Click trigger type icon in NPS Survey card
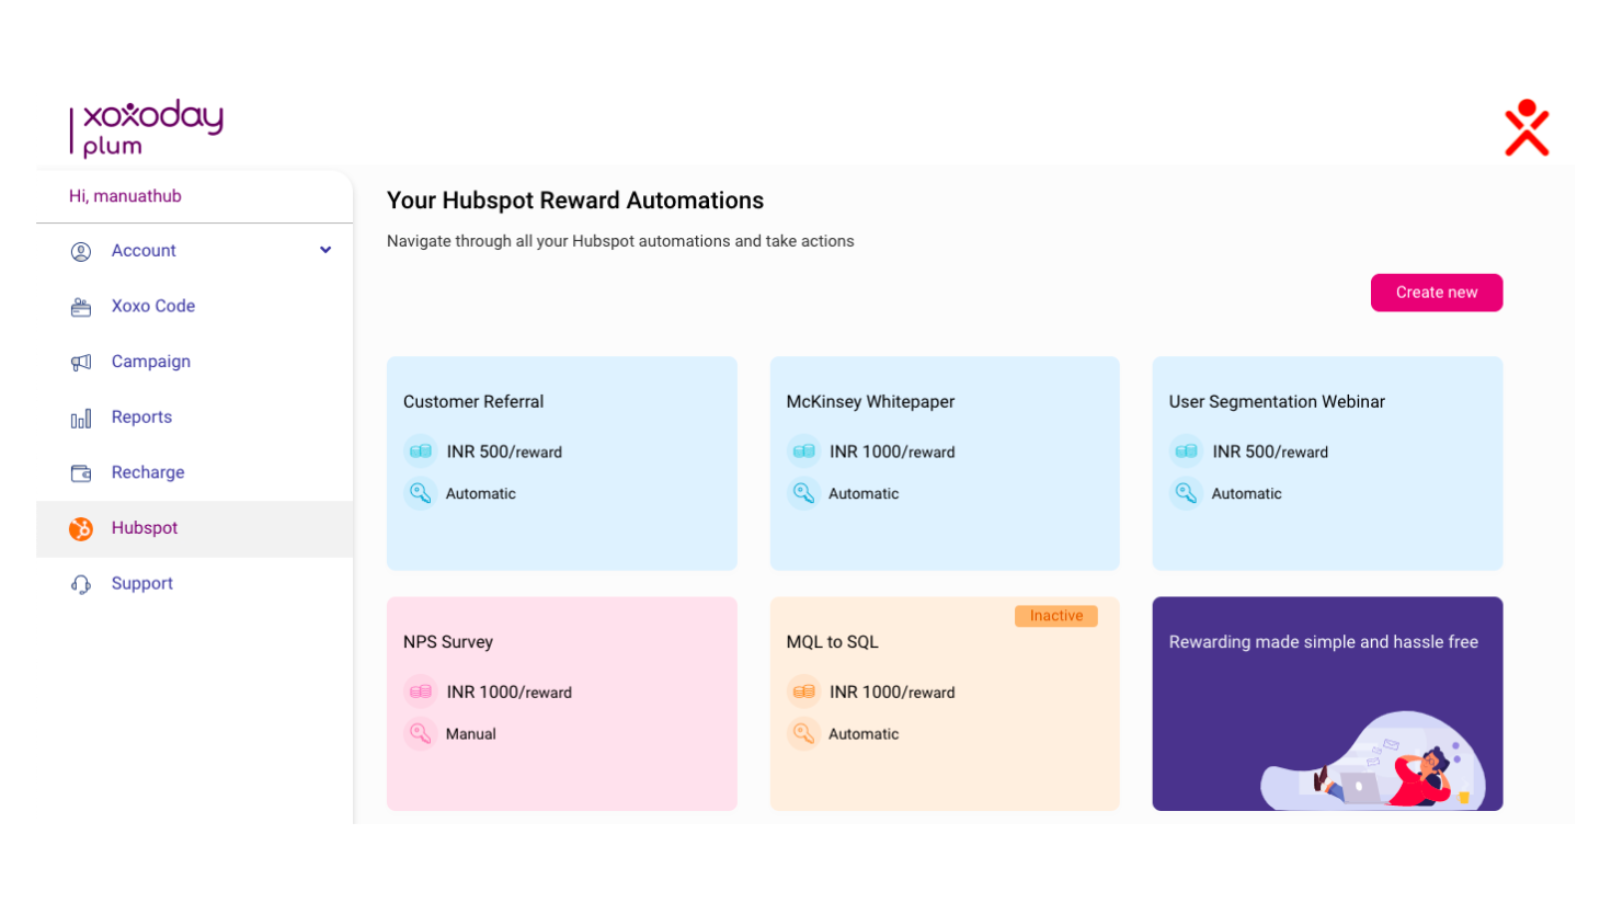This screenshot has width=1600, height=900. point(420,733)
